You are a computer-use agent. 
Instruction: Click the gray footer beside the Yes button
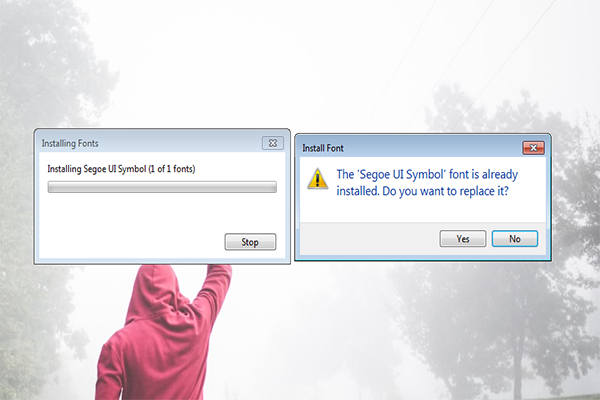point(367,239)
